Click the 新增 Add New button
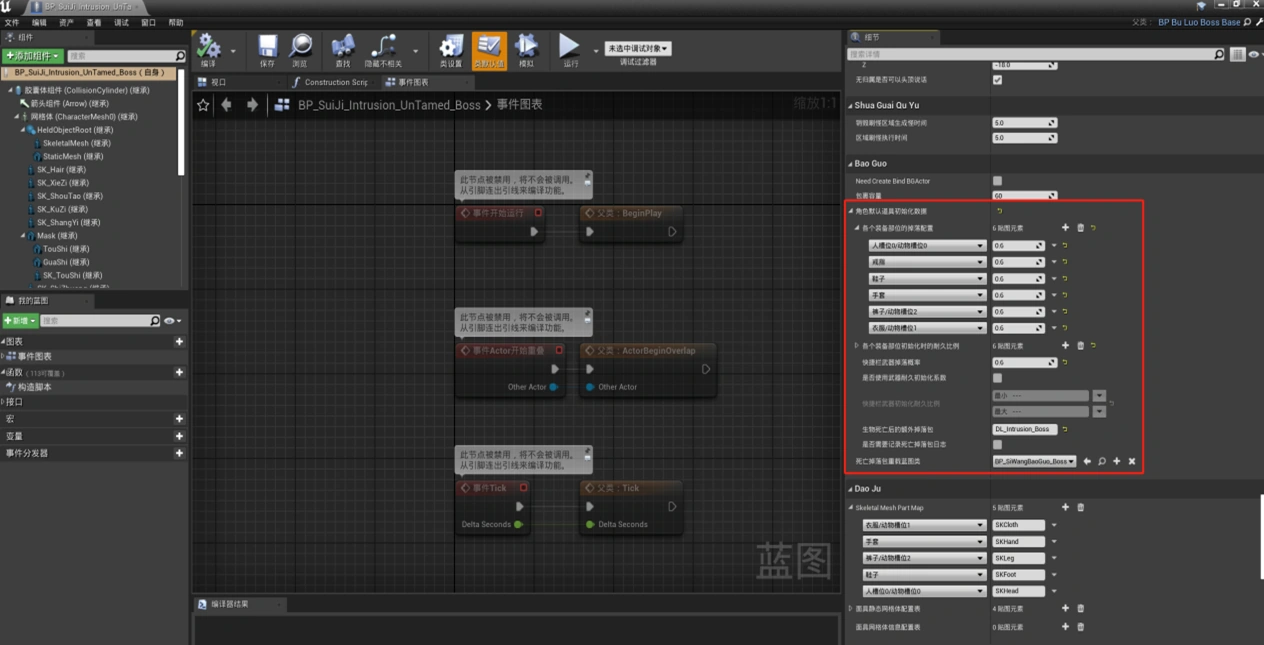This screenshot has width=1264, height=645. click(20, 320)
